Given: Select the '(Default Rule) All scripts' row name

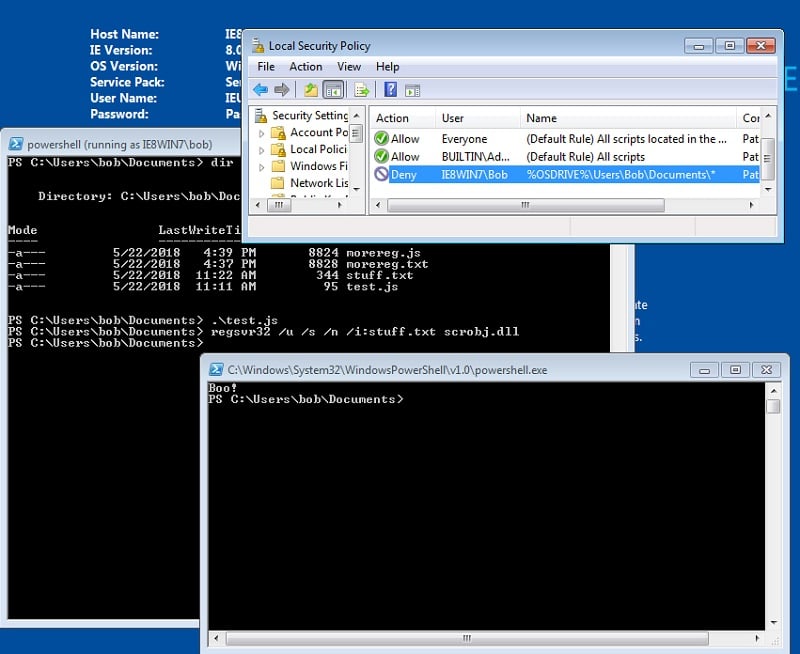Looking at the screenshot, I should click(x=586, y=157).
